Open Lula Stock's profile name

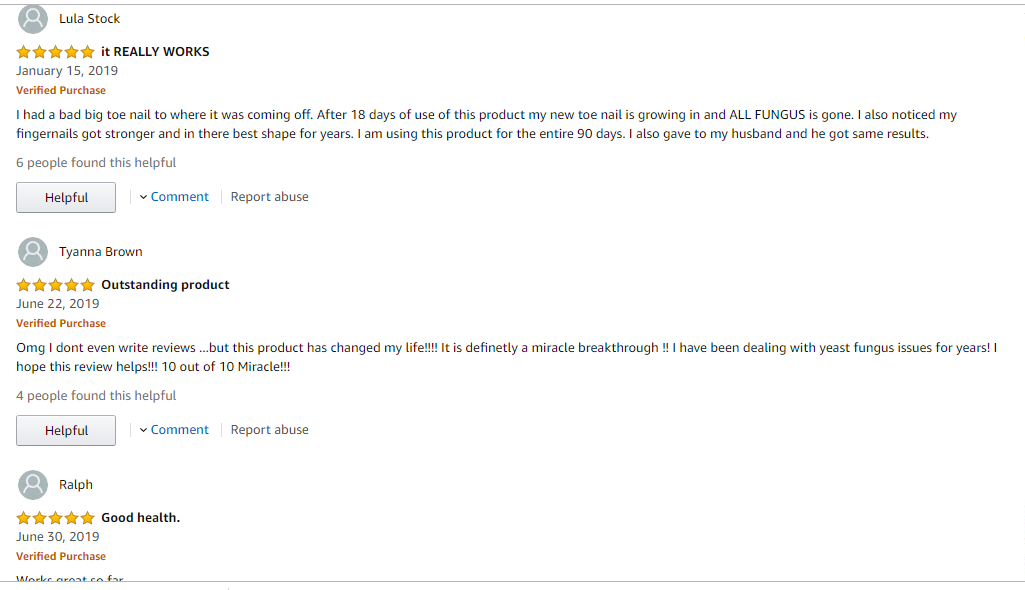coord(89,19)
